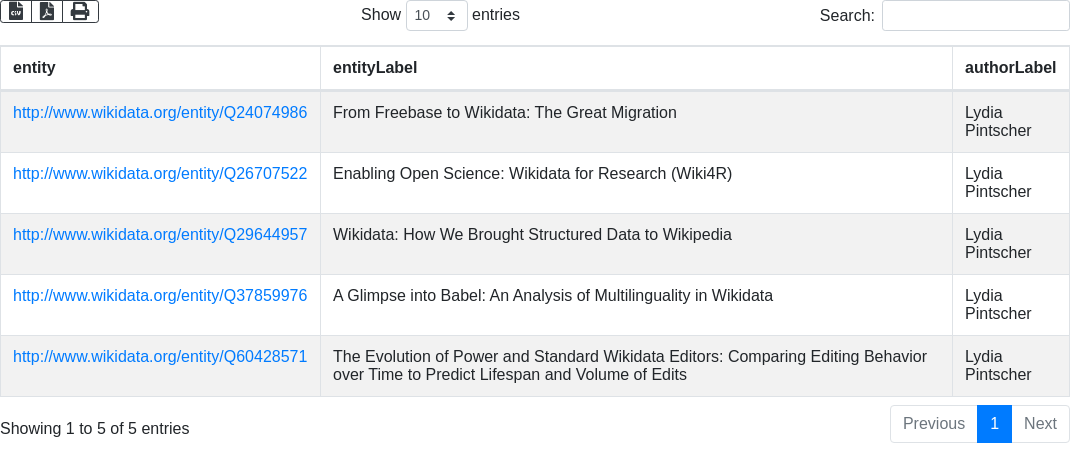This screenshot has width=1070, height=450.
Task: Sort table by entity column
Action: (x=34, y=68)
